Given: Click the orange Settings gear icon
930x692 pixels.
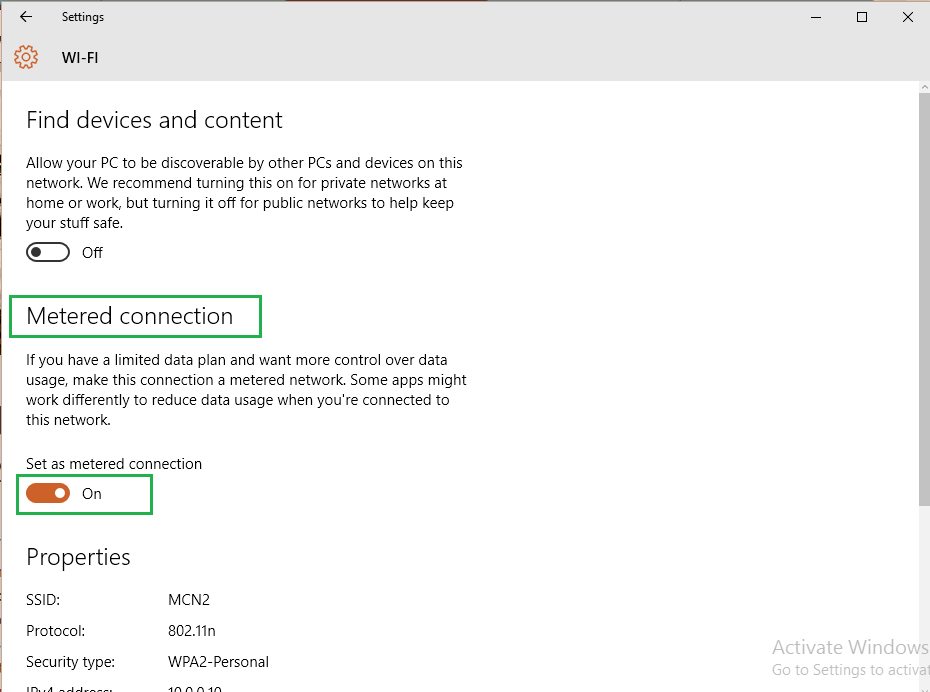Looking at the screenshot, I should 26,57.
